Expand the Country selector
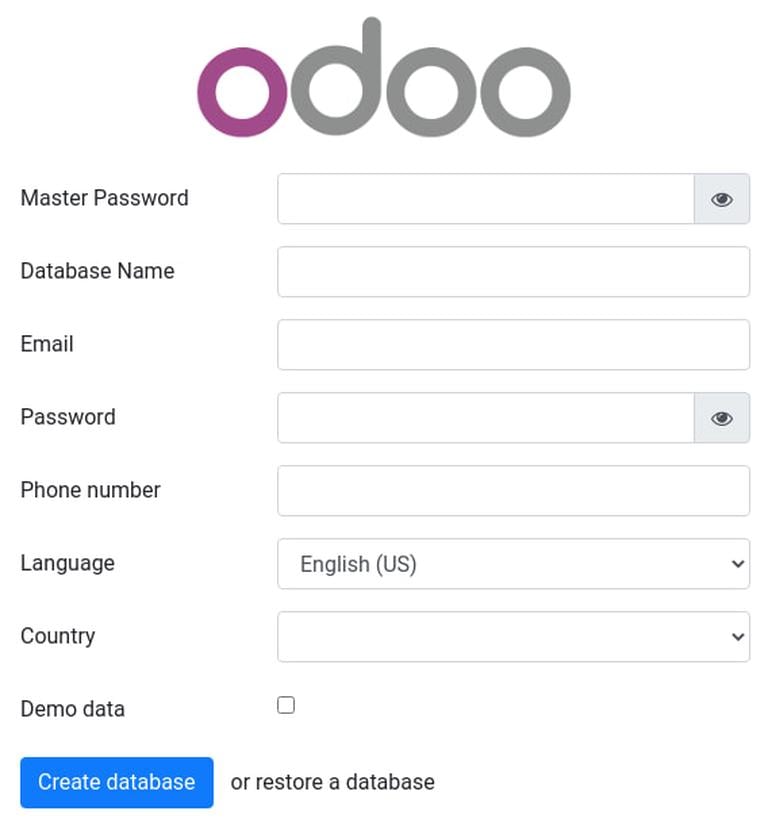 (513, 636)
